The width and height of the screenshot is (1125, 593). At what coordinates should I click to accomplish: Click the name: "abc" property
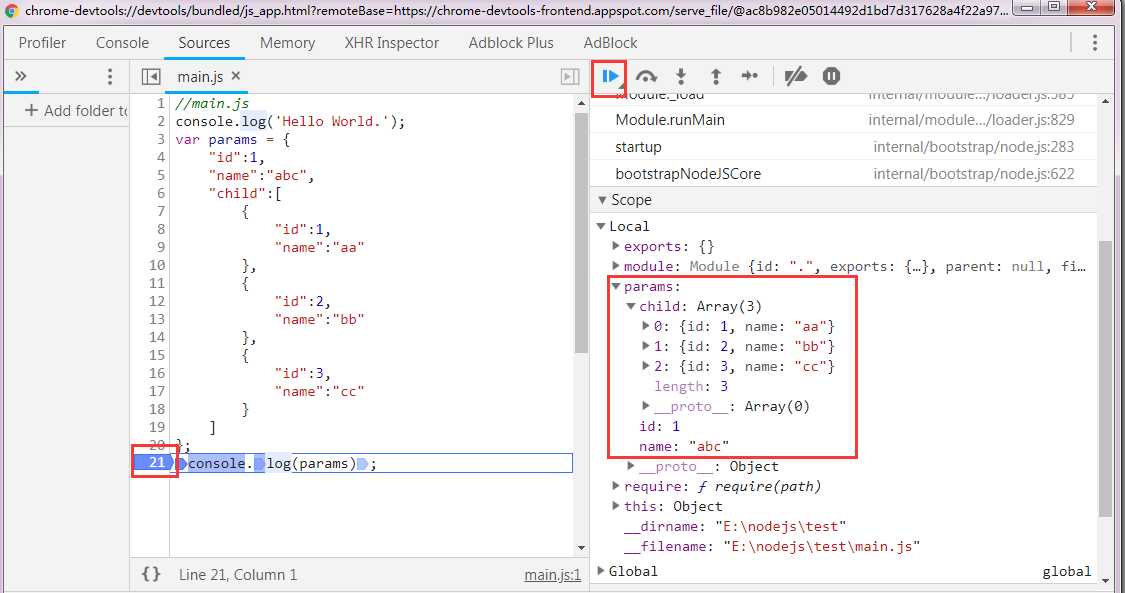(x=684, y=447)
